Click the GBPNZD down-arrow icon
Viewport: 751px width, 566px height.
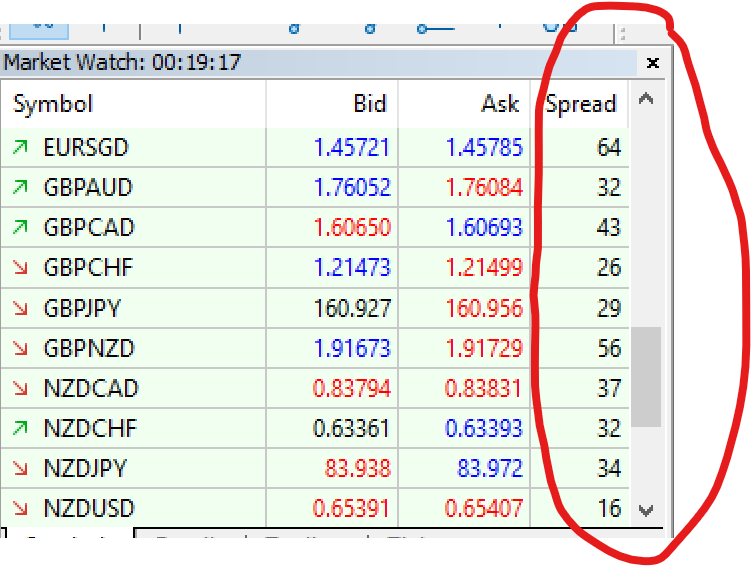click(x=20, y=348)
